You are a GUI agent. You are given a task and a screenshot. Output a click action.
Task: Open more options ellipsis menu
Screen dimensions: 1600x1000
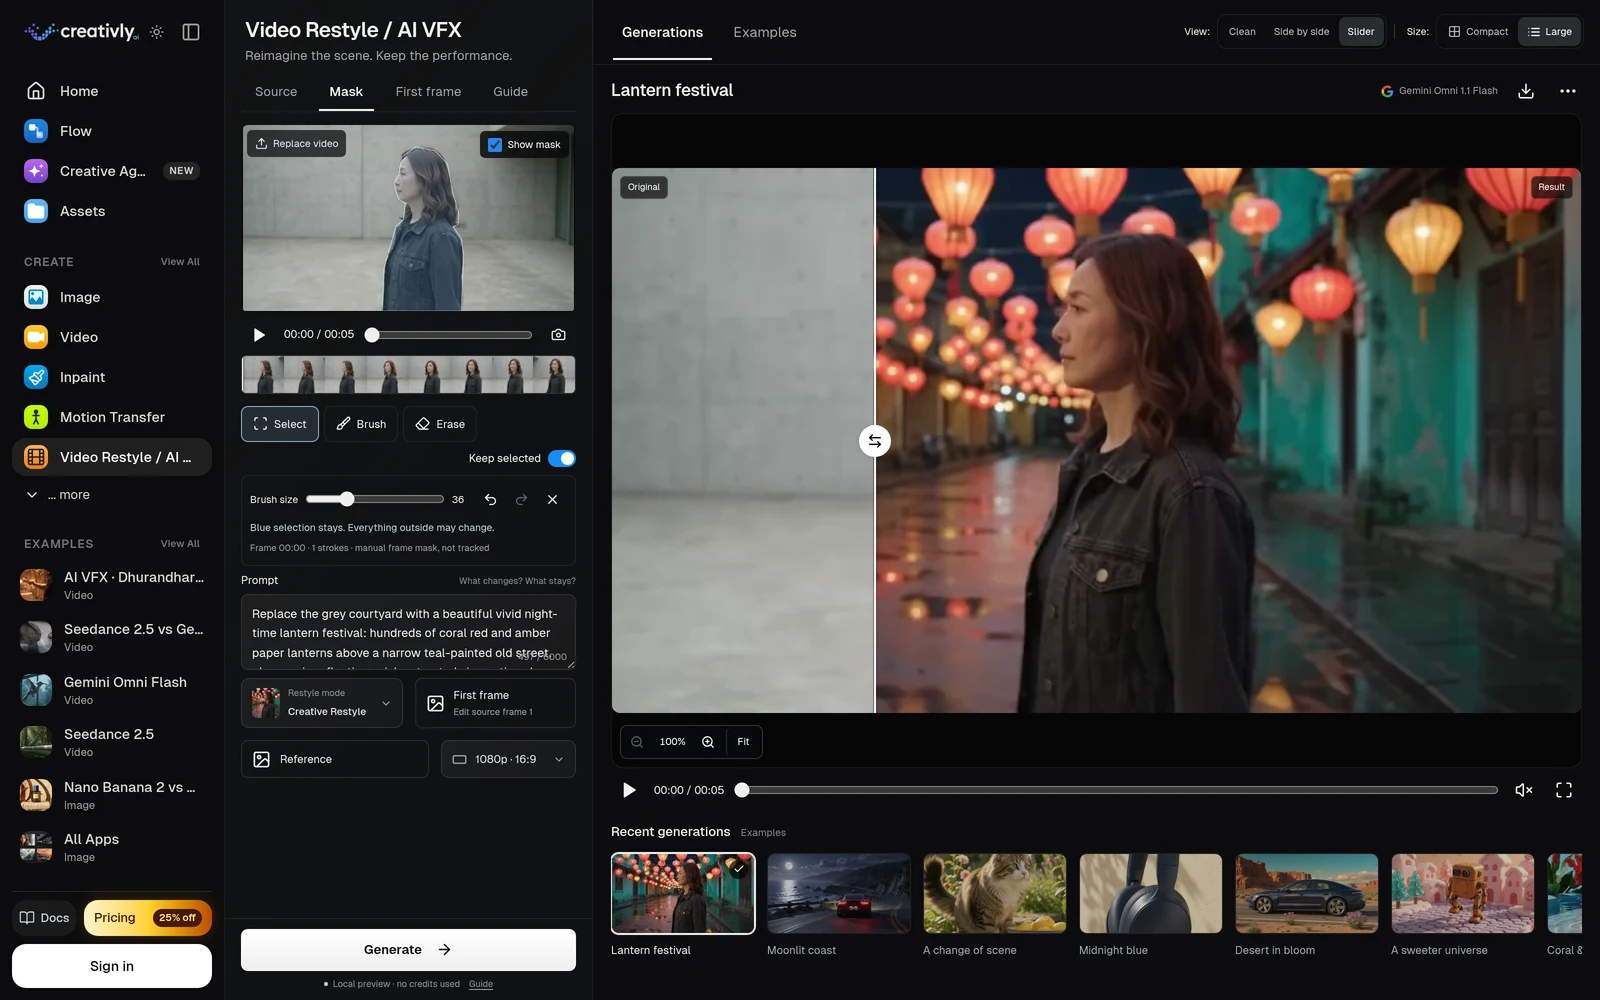pos(1567,91)
